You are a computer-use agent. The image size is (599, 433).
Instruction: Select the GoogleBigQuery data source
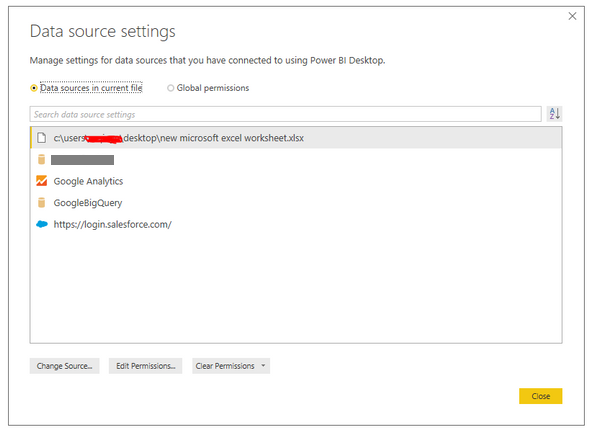coord(296,203)
